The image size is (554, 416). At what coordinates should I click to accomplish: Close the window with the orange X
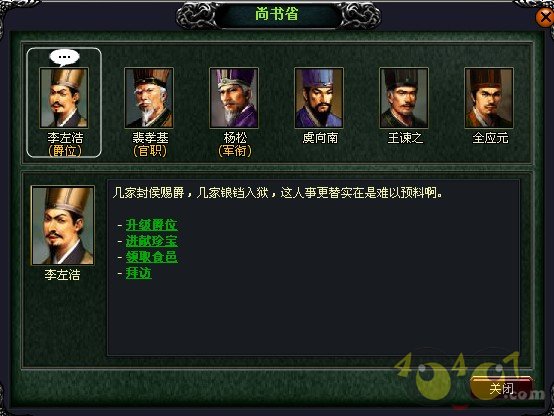tap(545, 17)
